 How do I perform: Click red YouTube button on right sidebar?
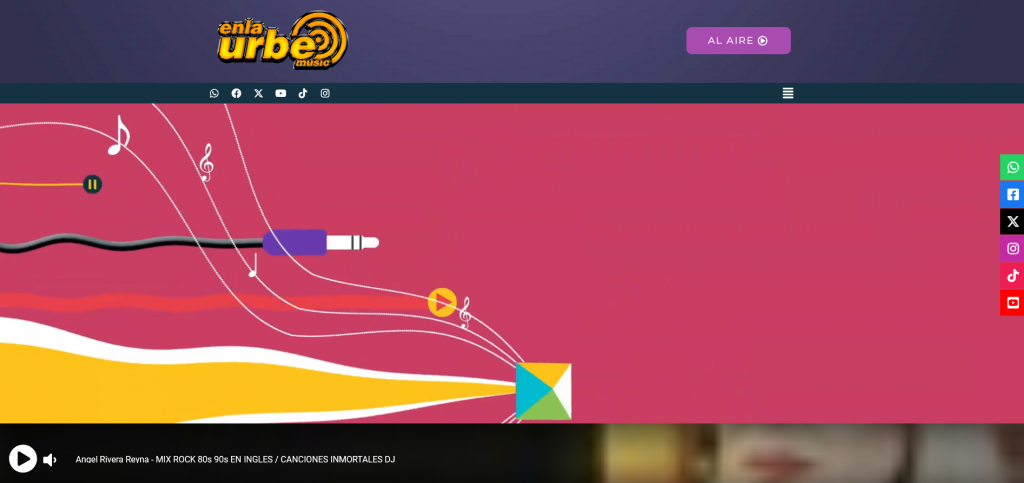point(1012,302)
